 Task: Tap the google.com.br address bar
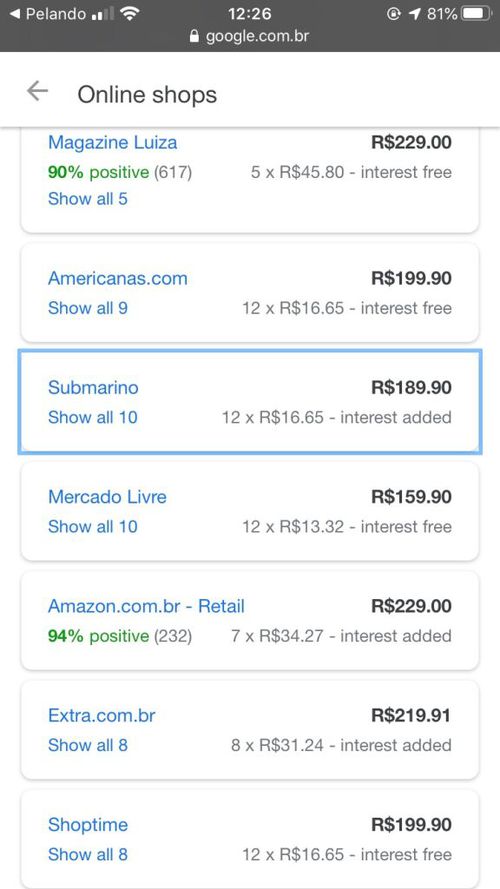[249, 37]
